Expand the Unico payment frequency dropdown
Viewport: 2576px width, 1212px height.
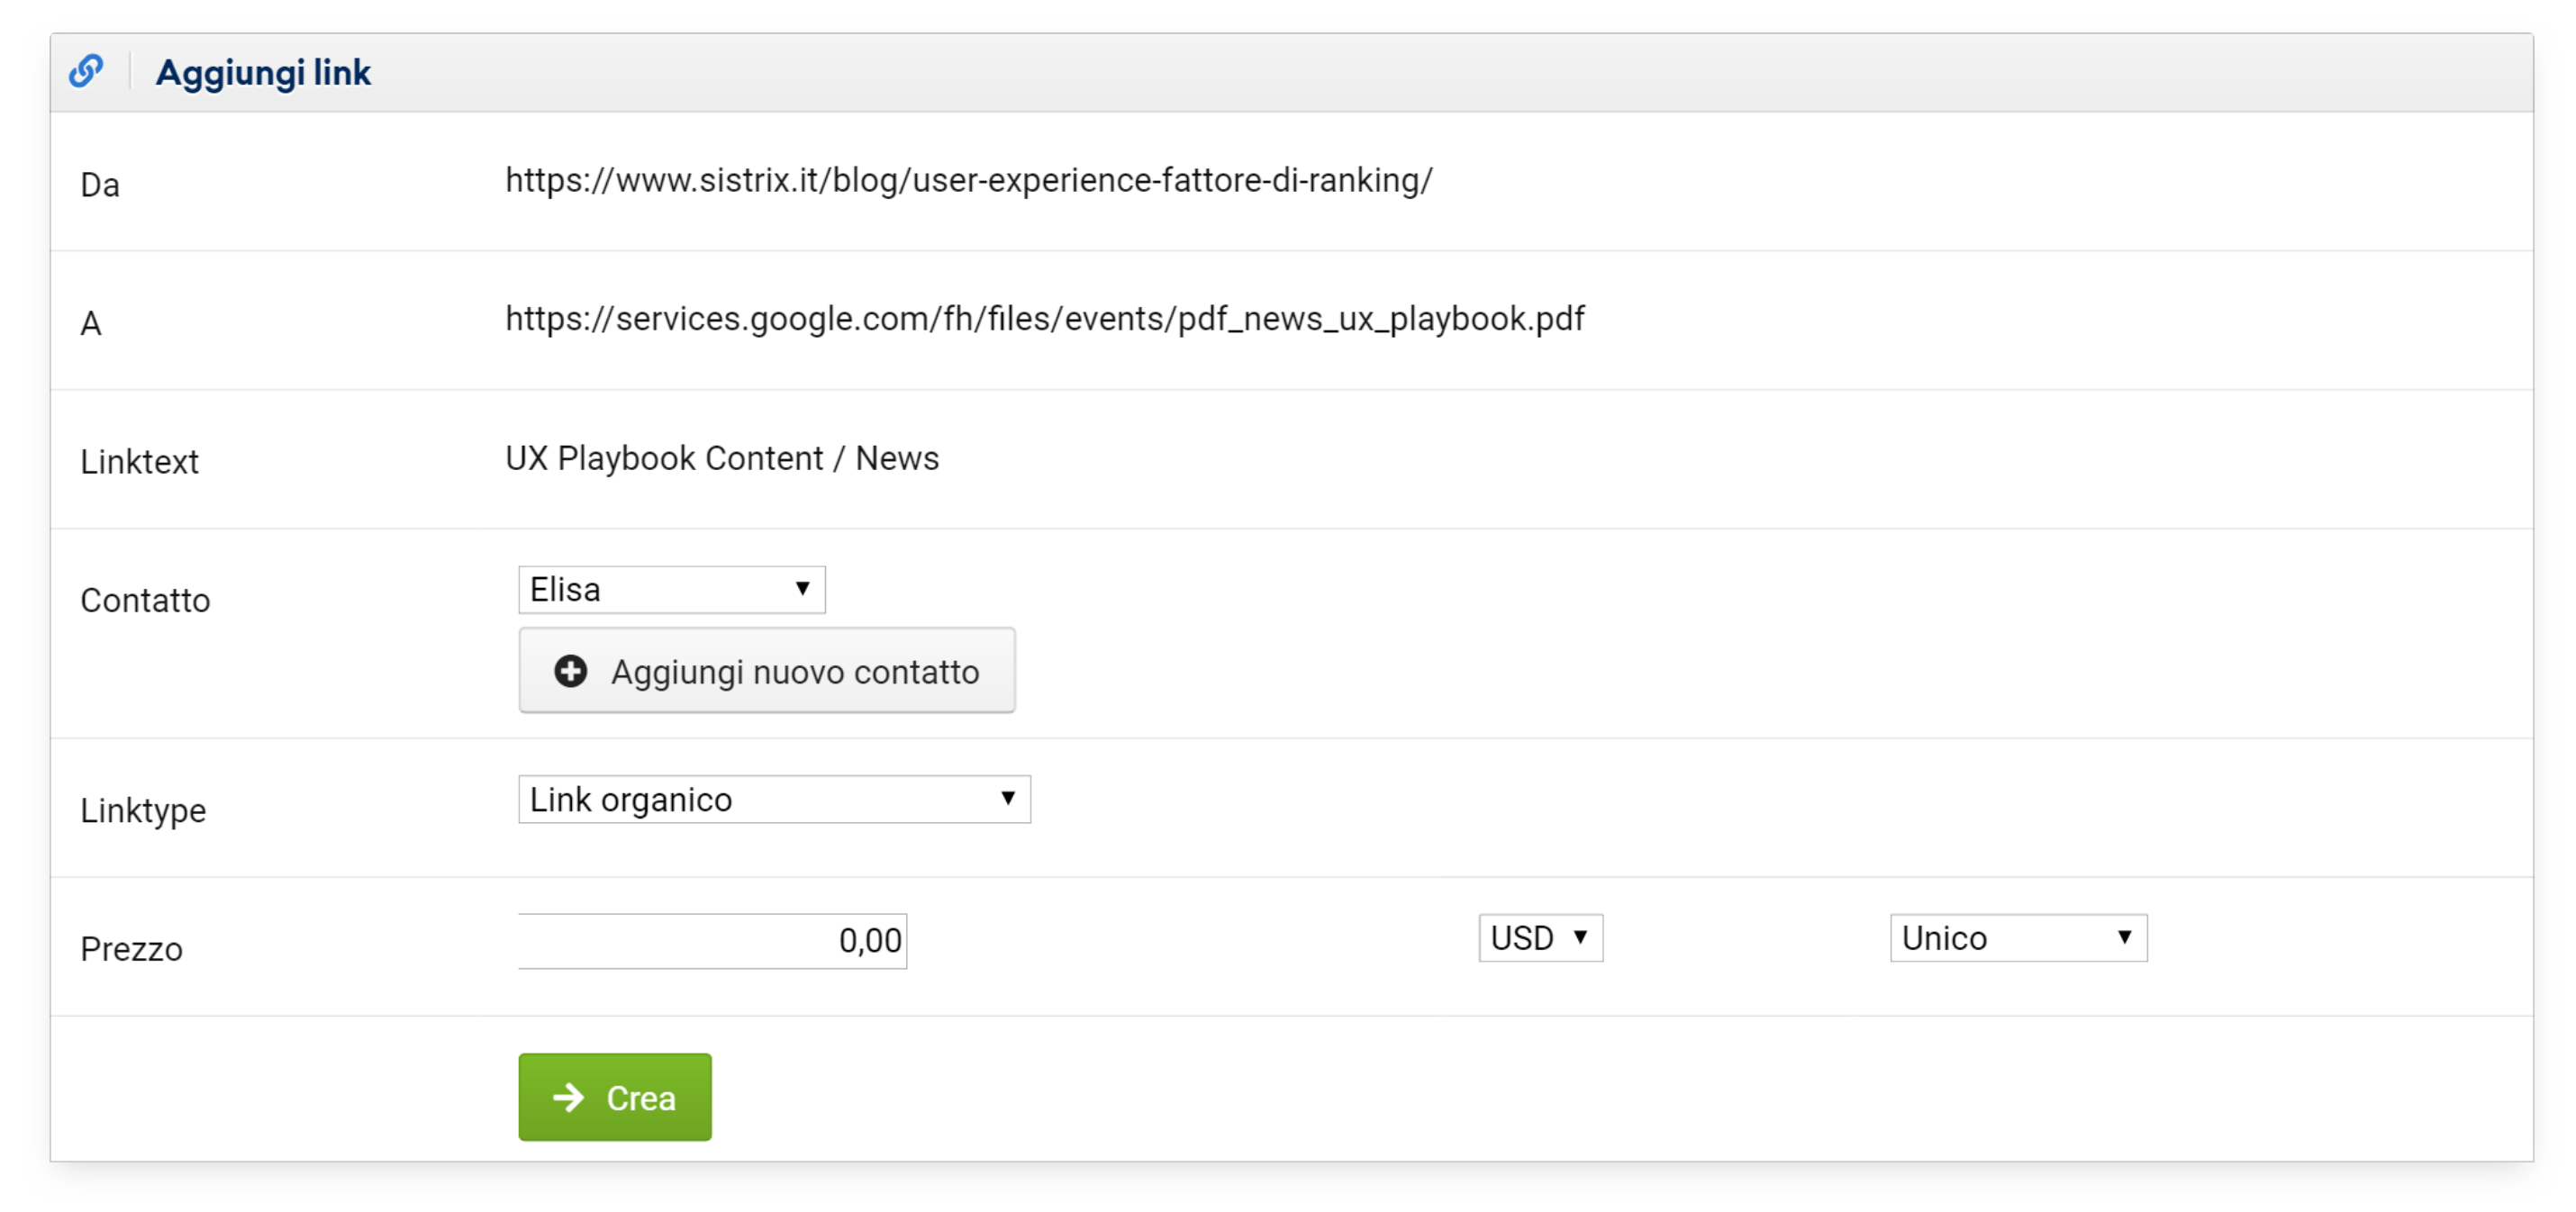[2017, 938]
